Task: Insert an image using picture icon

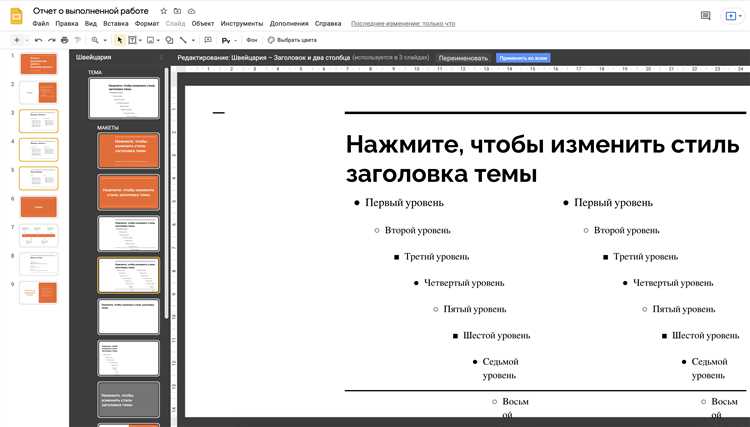Action: [151, 40]
